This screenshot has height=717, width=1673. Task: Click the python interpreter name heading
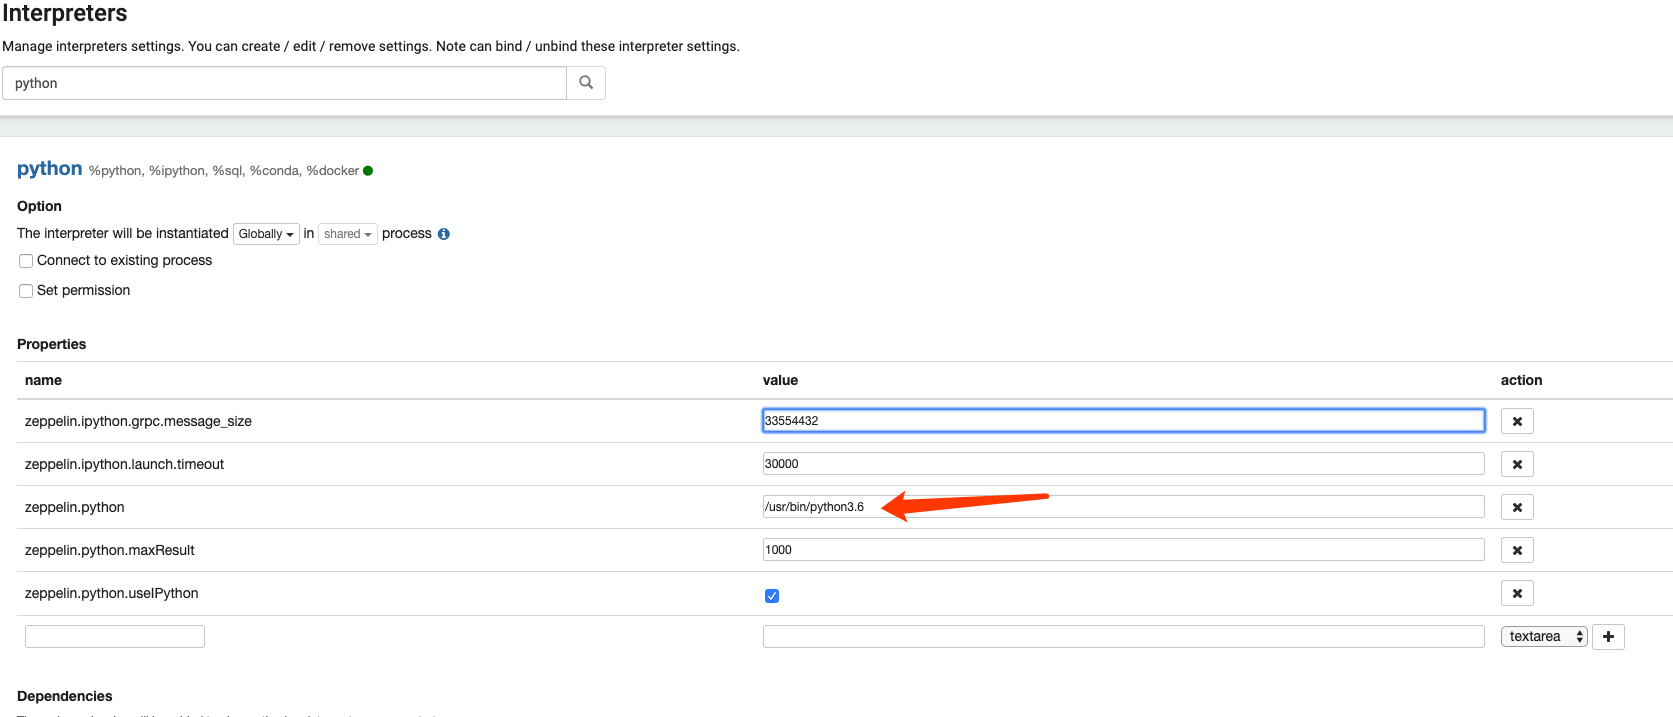[x=49, y=169]
